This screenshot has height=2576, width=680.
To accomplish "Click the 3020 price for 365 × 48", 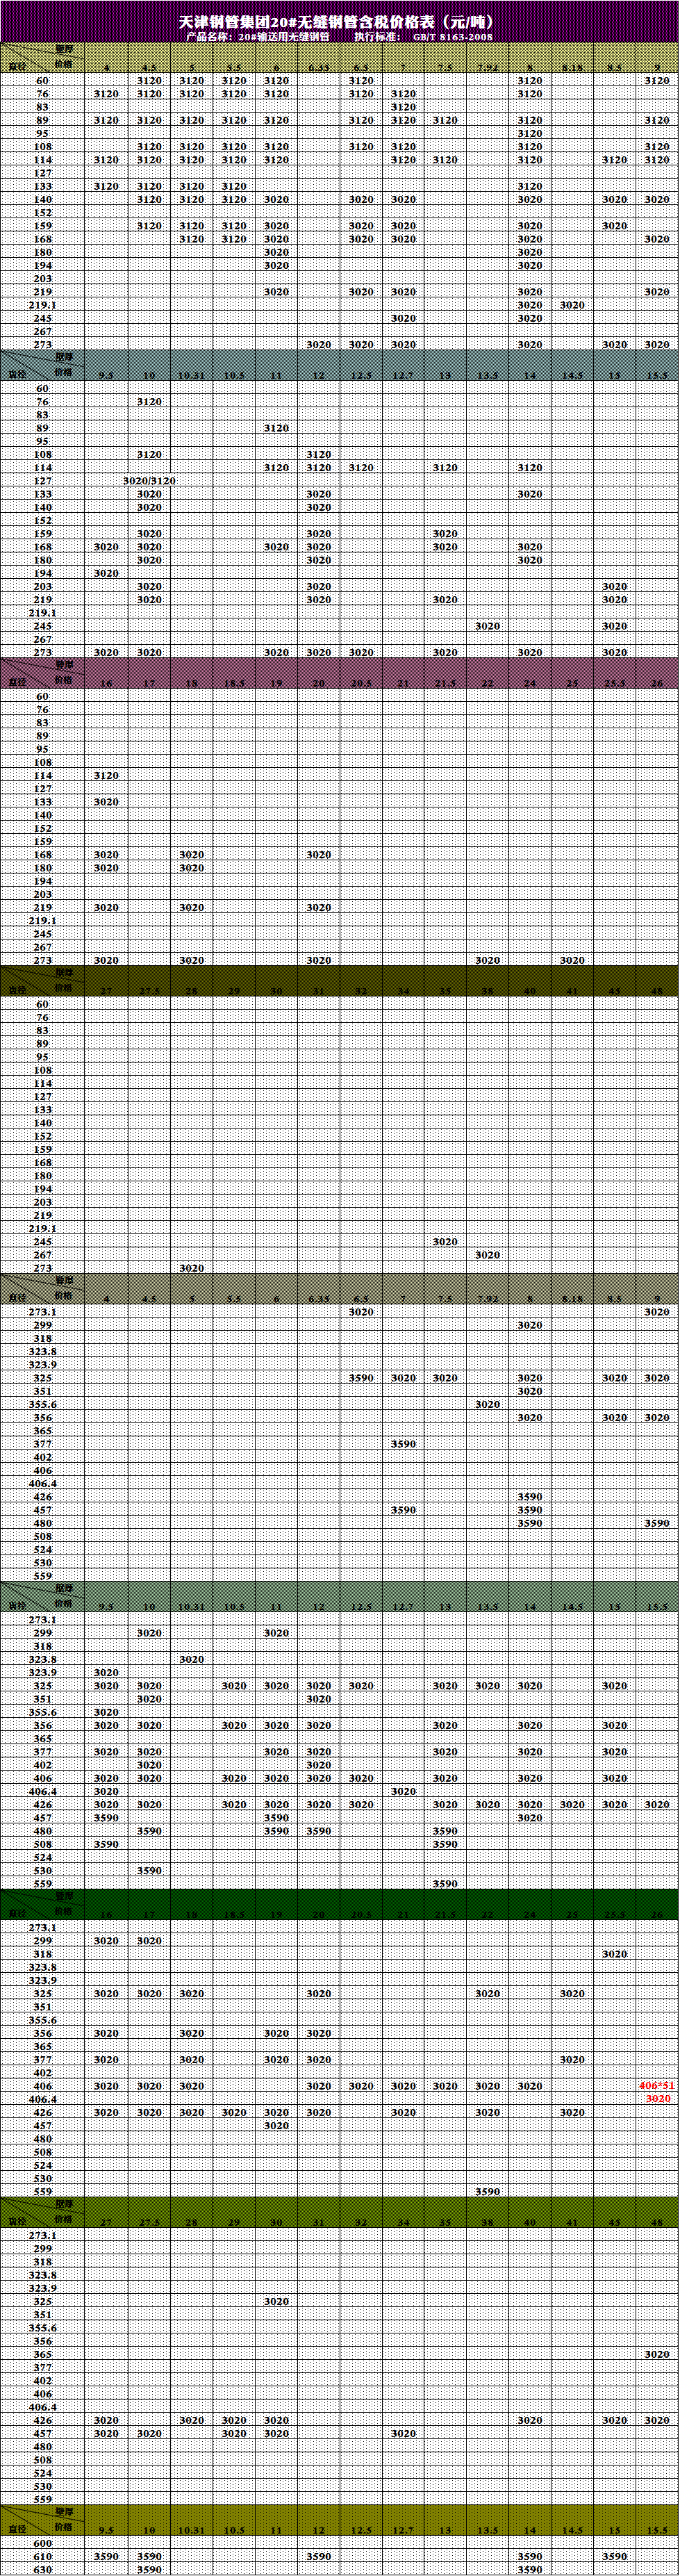I will pyautogui.click(x=657, y=2354).
